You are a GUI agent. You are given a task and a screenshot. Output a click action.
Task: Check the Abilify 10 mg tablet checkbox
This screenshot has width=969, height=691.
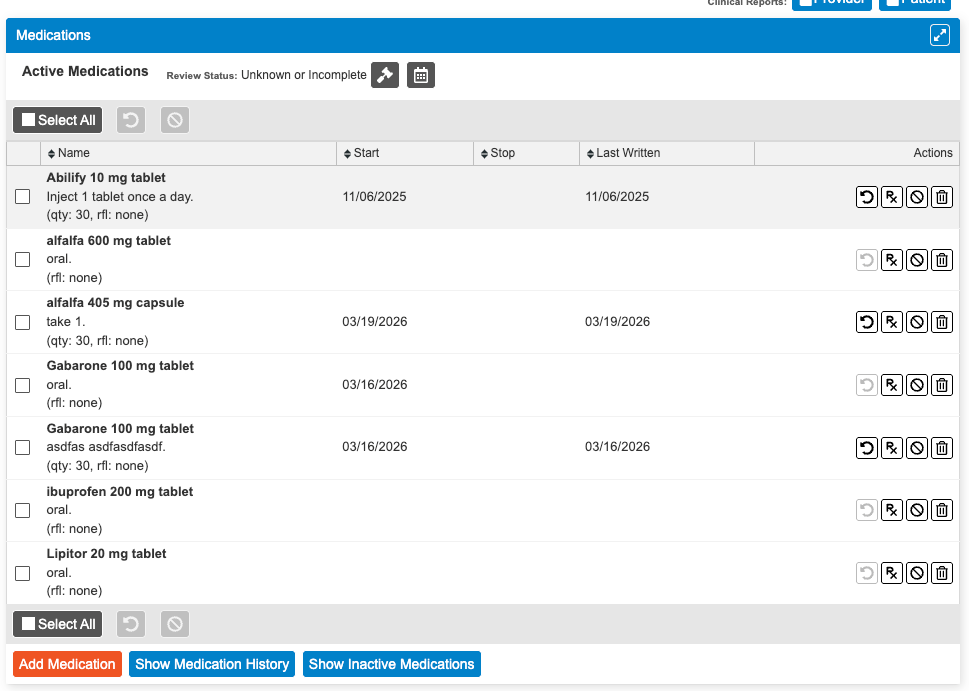(x=23, y=197)
